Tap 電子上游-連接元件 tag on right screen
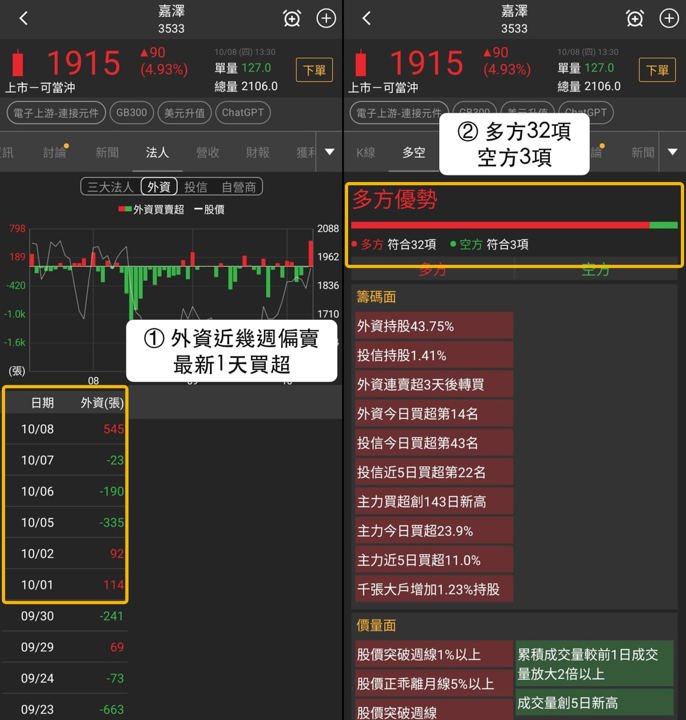This screenshot has width=686, height=720. click(398, 113)
